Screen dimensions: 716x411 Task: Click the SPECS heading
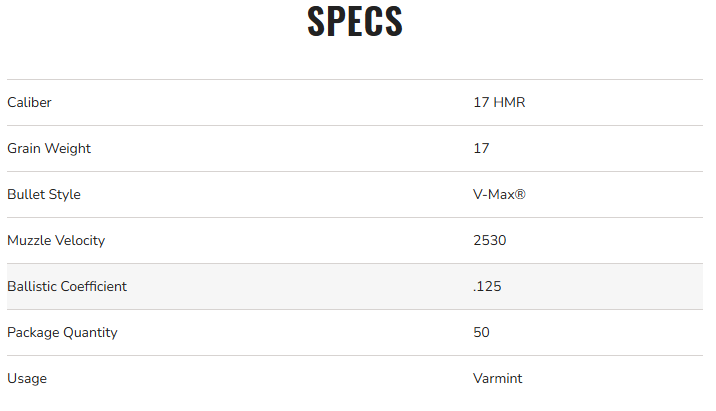[x=355, y=22]
